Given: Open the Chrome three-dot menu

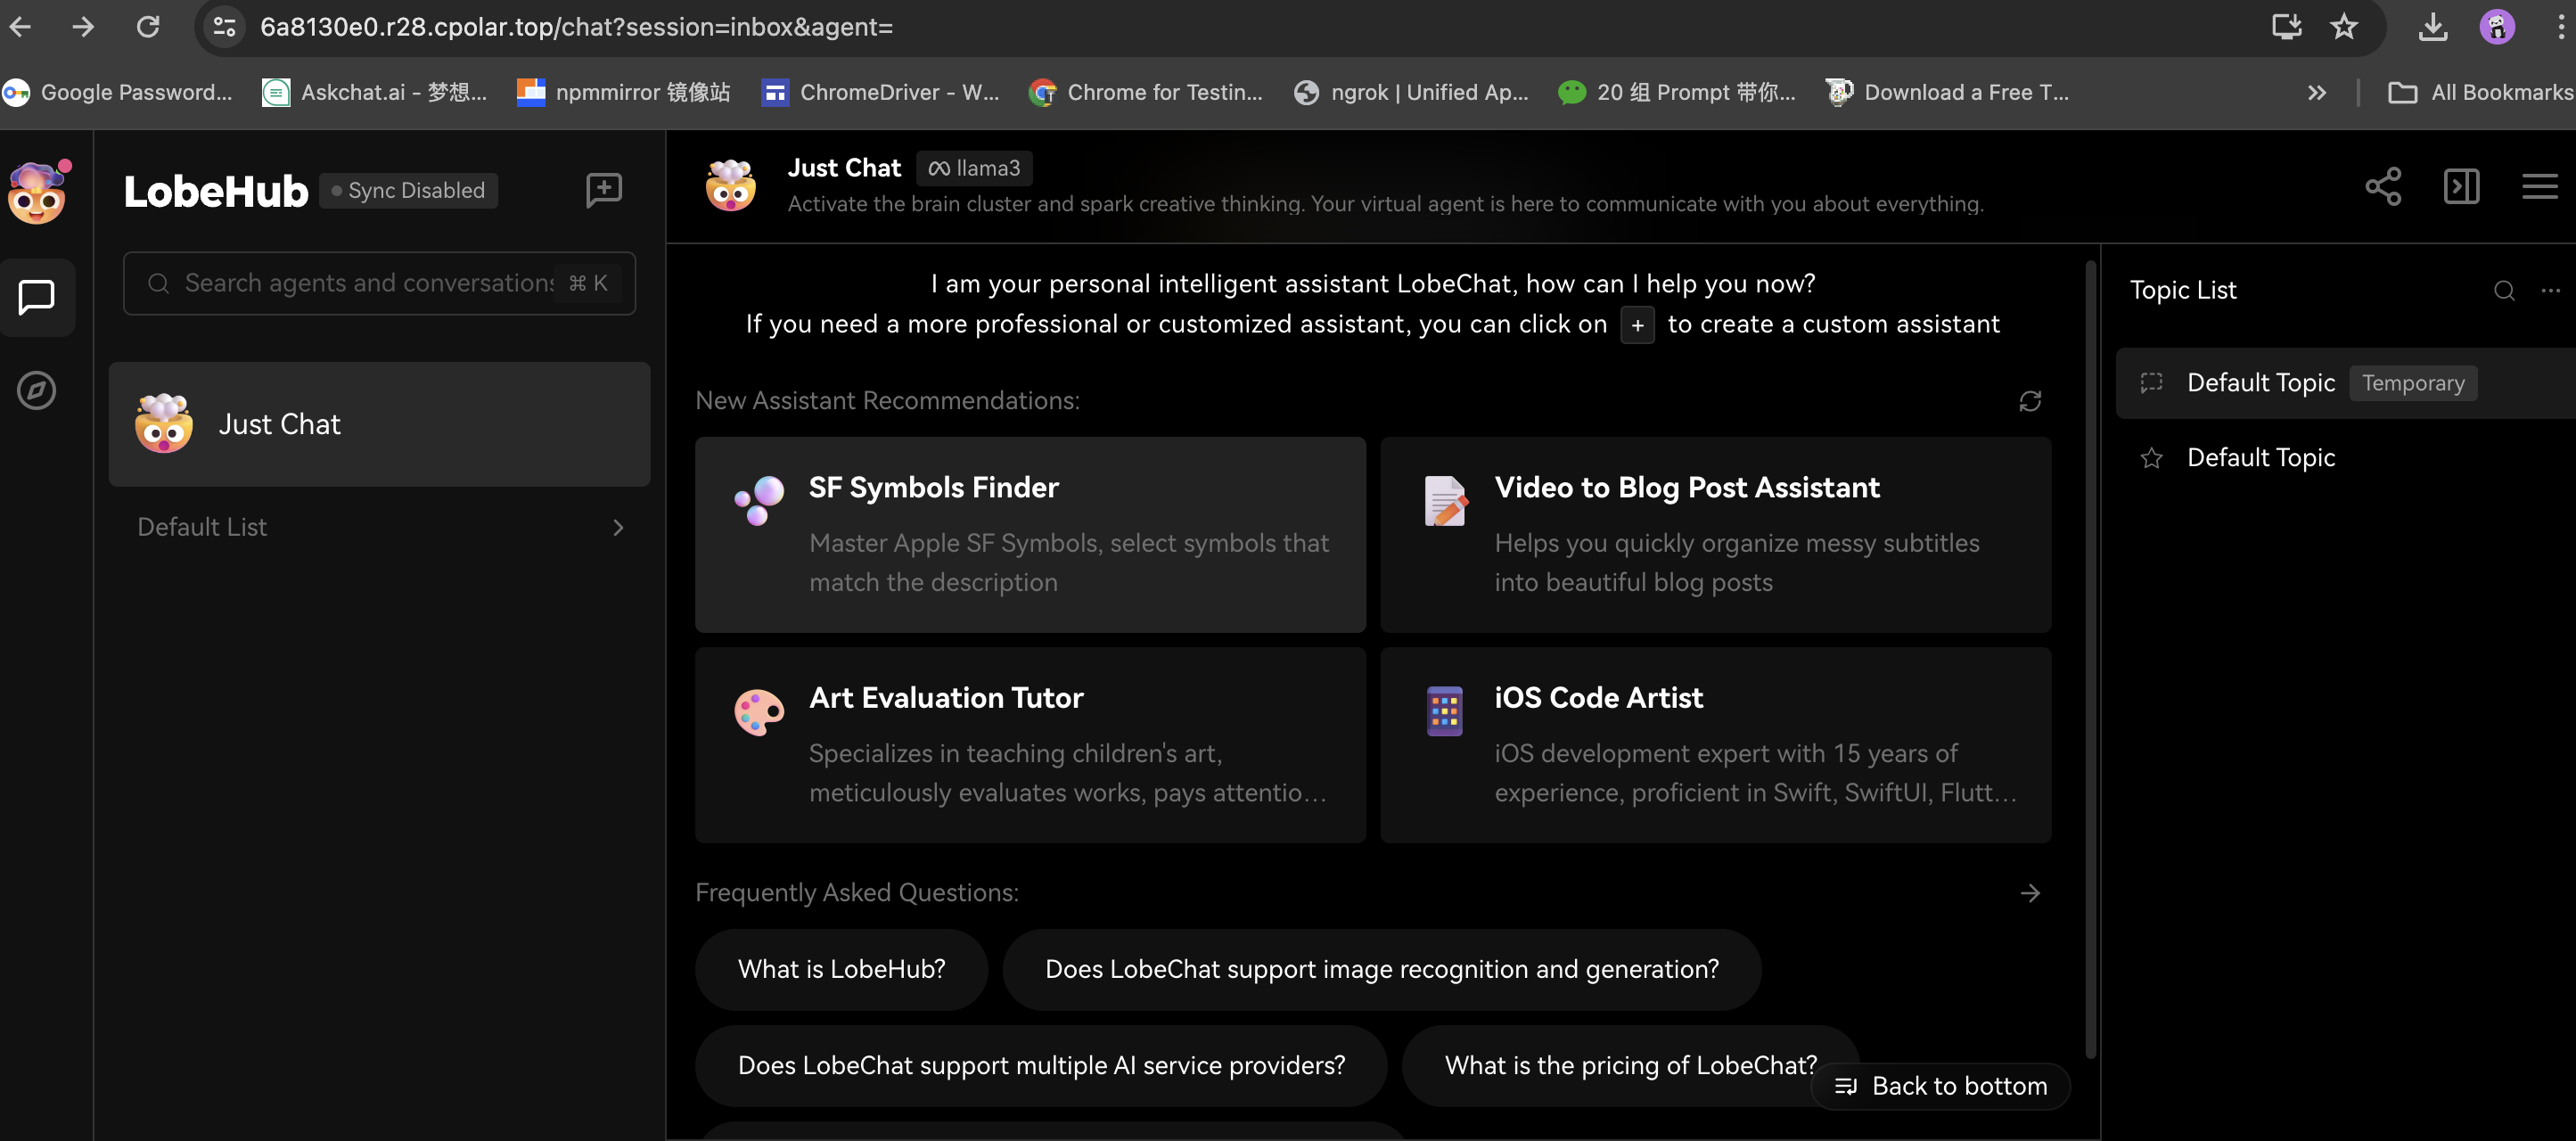Looking at the screenshot, I should tap(2560, 27).
